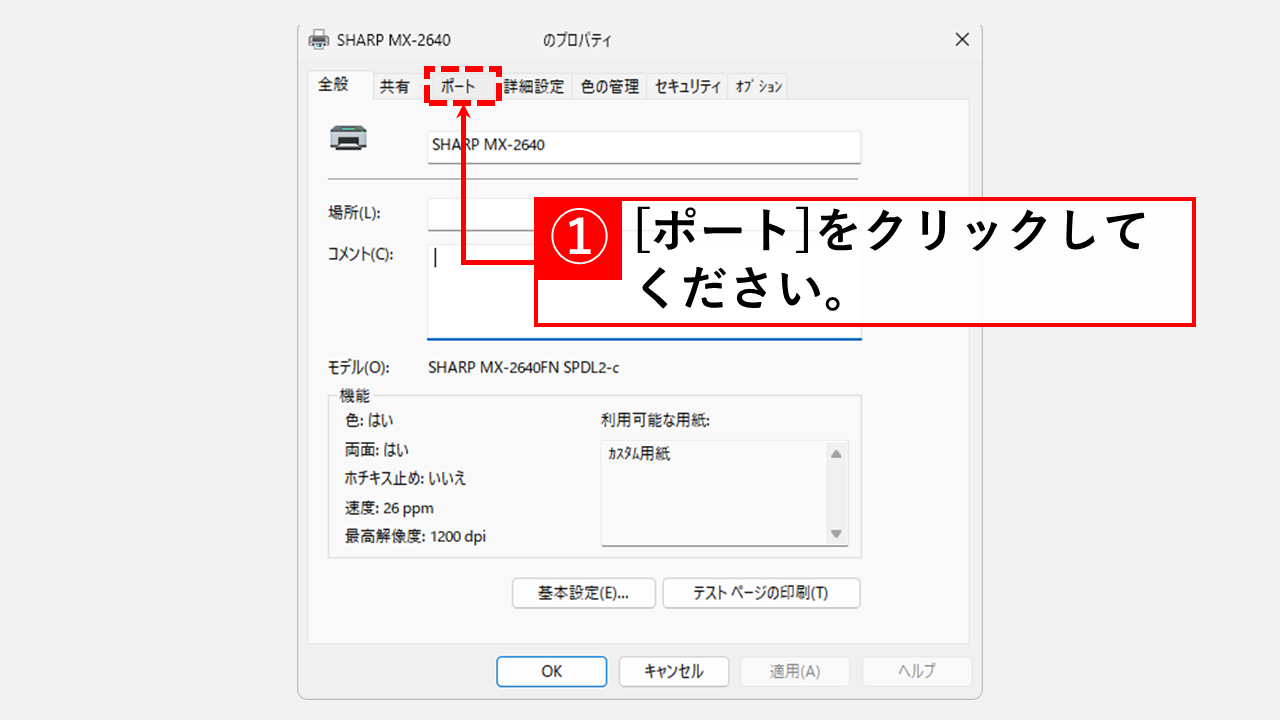Click the printer icon in the title bar
The height and width of the screenshot is (720, 1280).
318,40
